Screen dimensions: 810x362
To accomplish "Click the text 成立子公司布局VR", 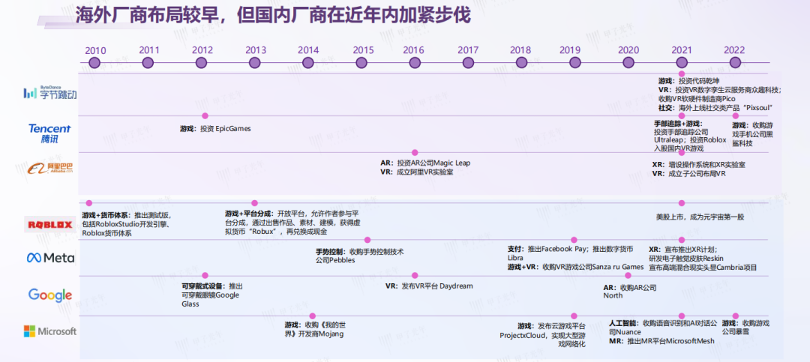I will (x=697, y=174).
